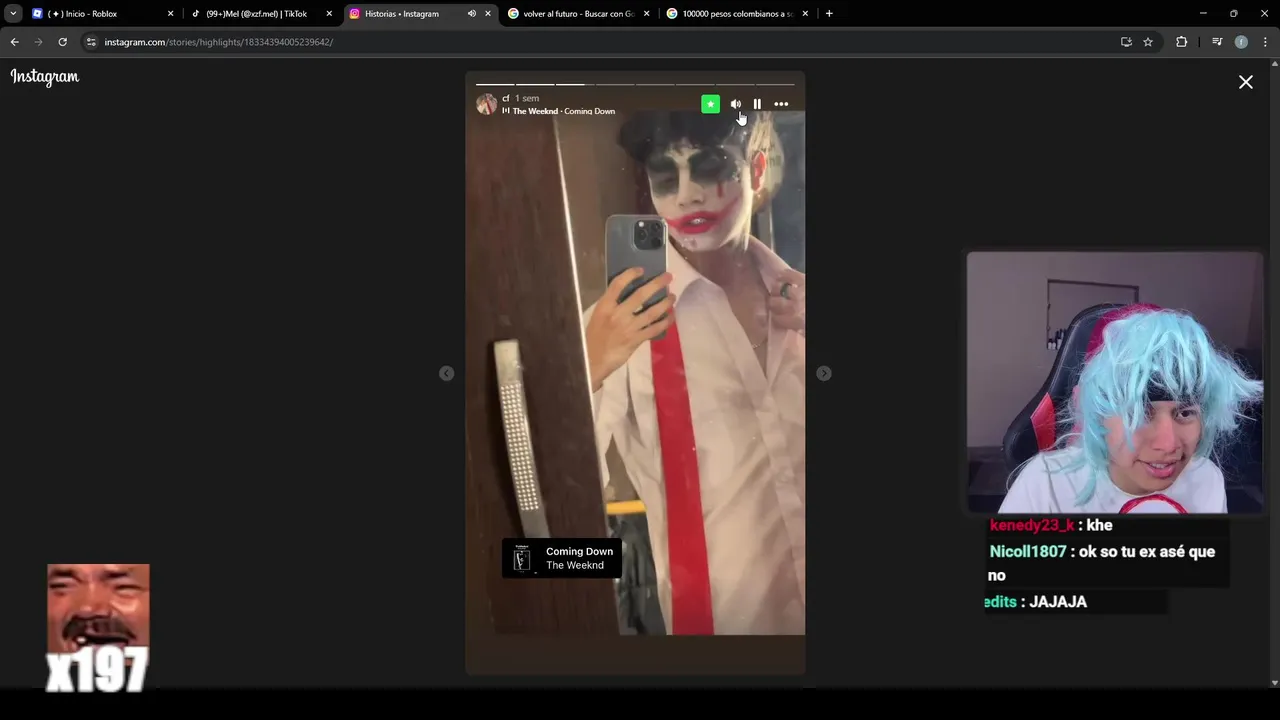Go to the previous story arrow
The width and height of the screenshot is (1280, 720).
point(447,373)
